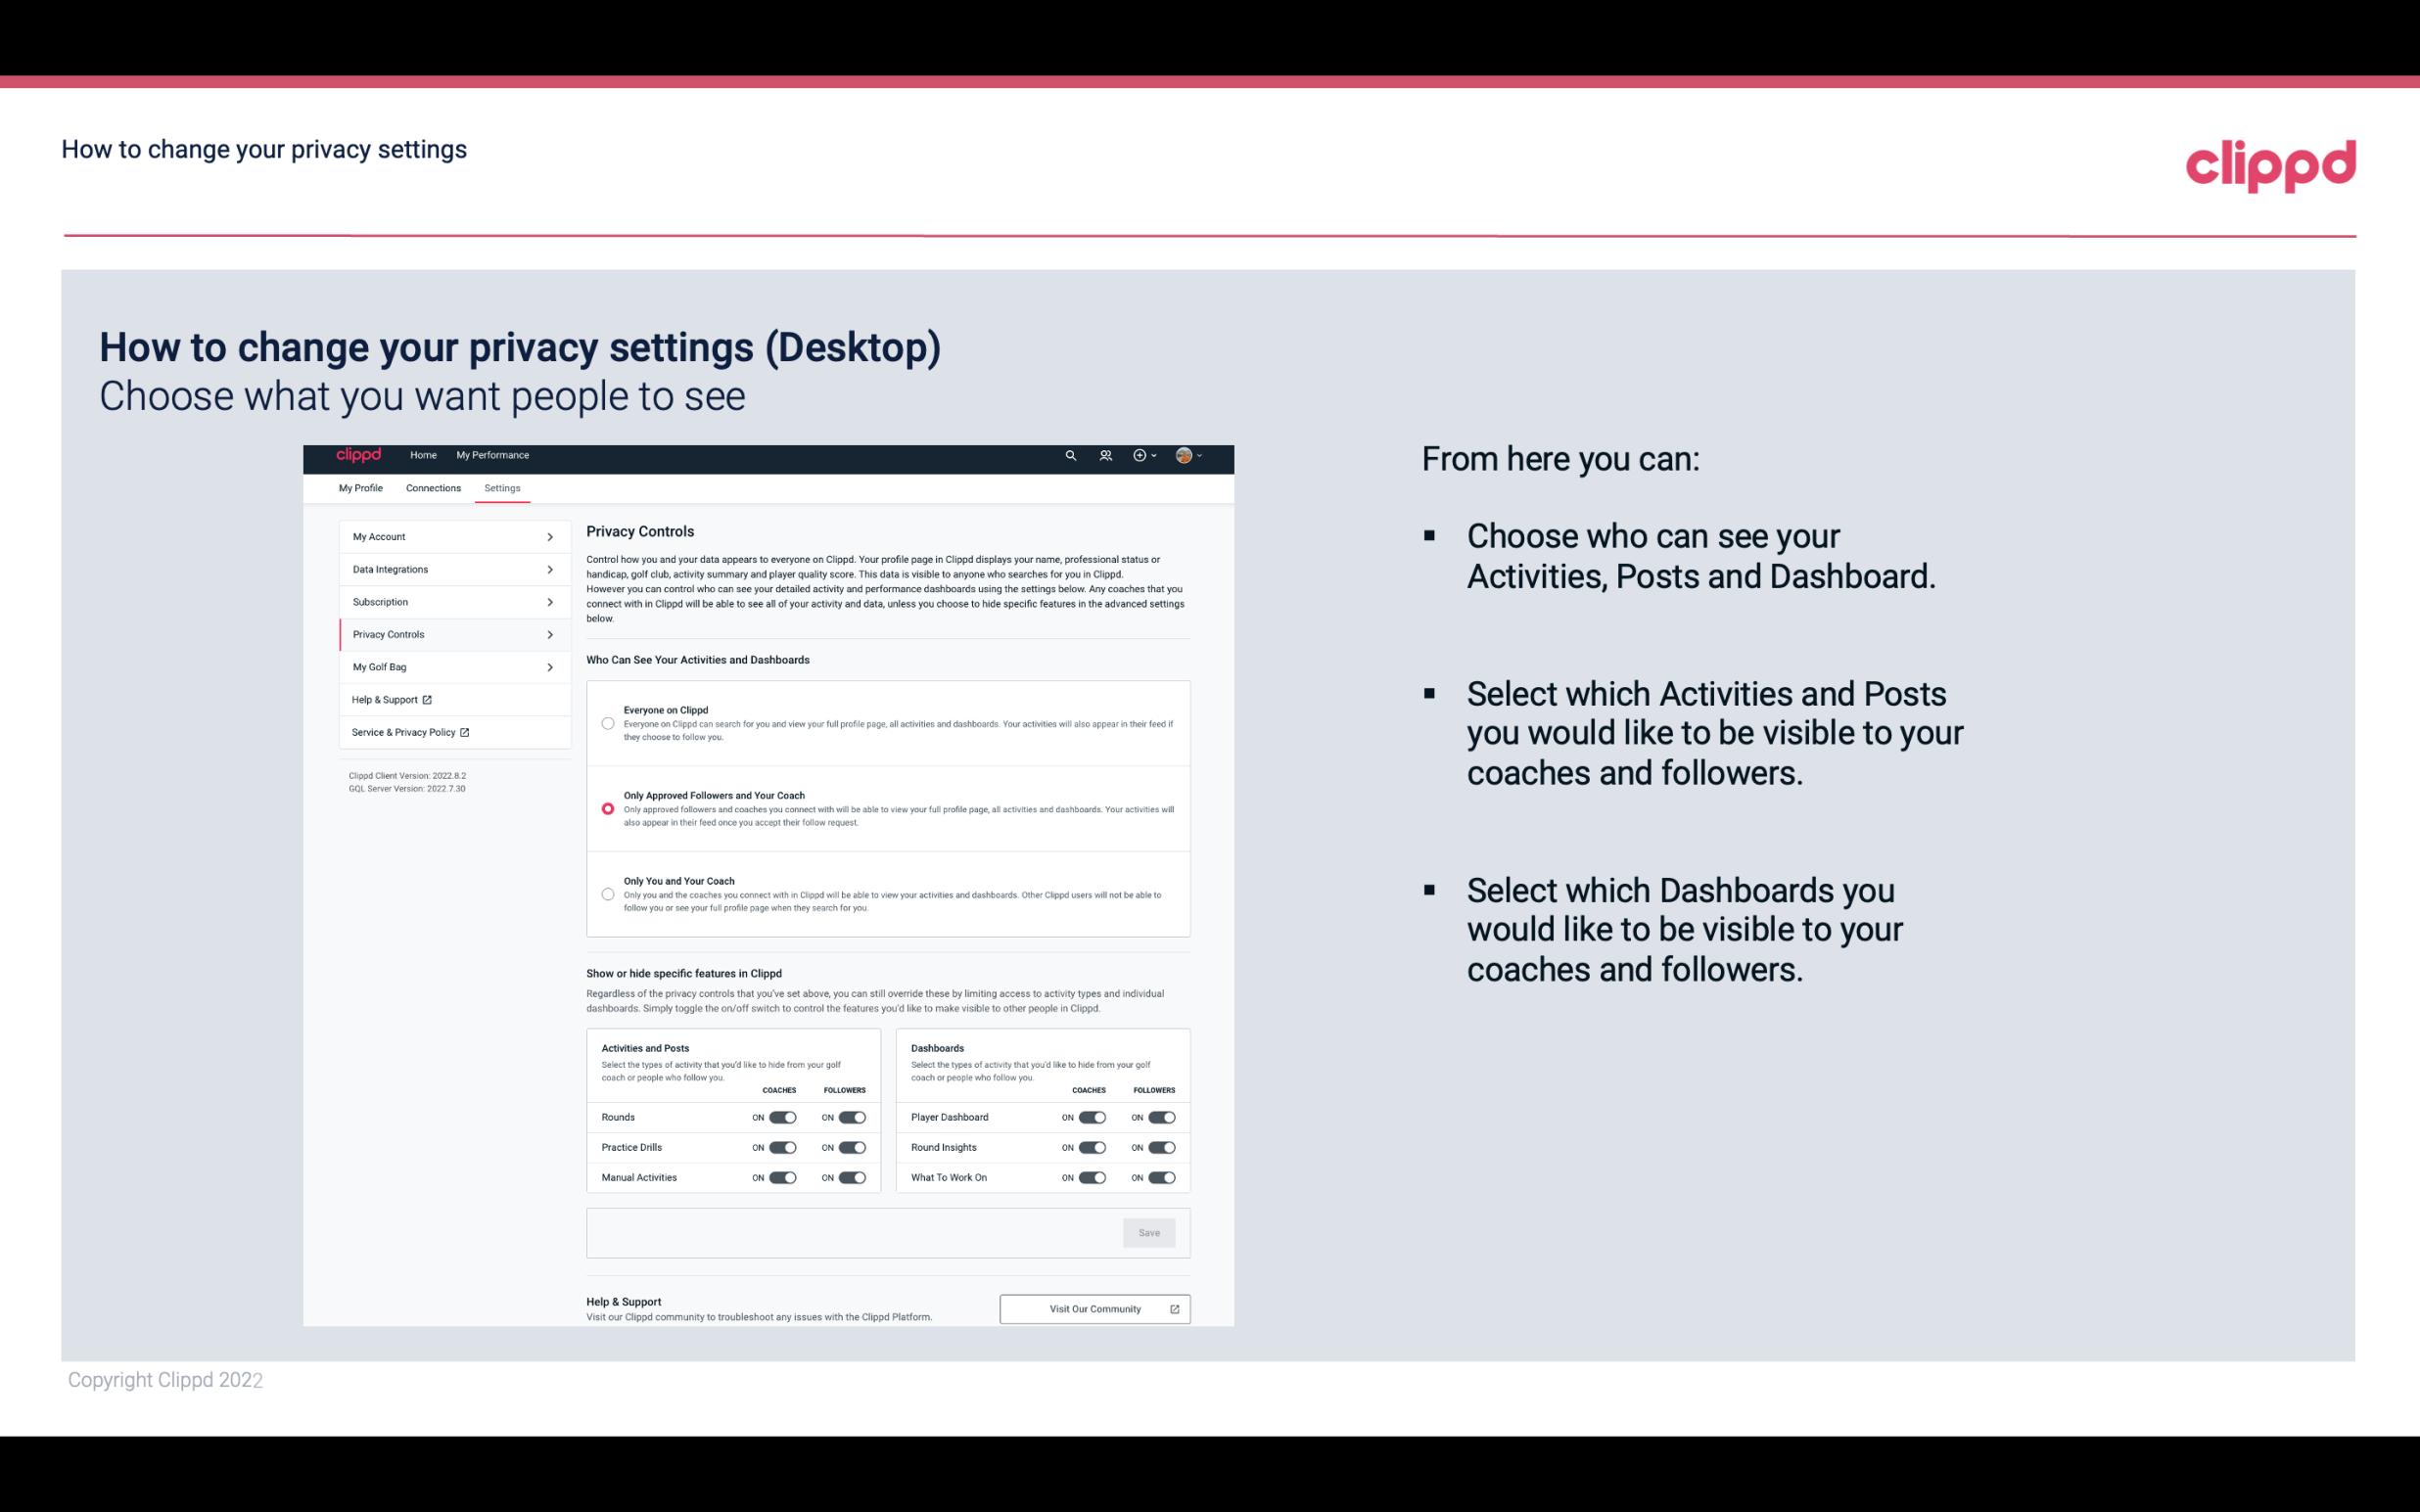
Task: Click the My Performance navigation icon
Action: coord(493,456)
